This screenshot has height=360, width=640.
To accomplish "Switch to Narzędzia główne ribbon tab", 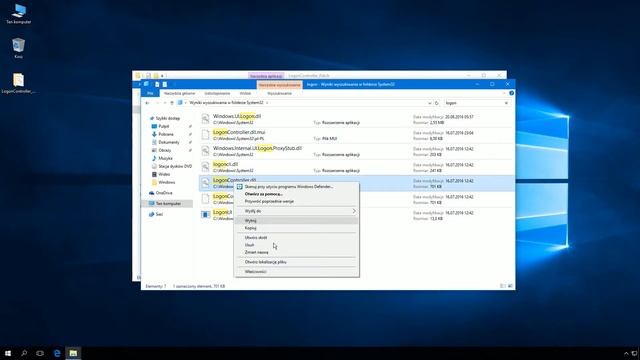I will click(x=180, y=93).
